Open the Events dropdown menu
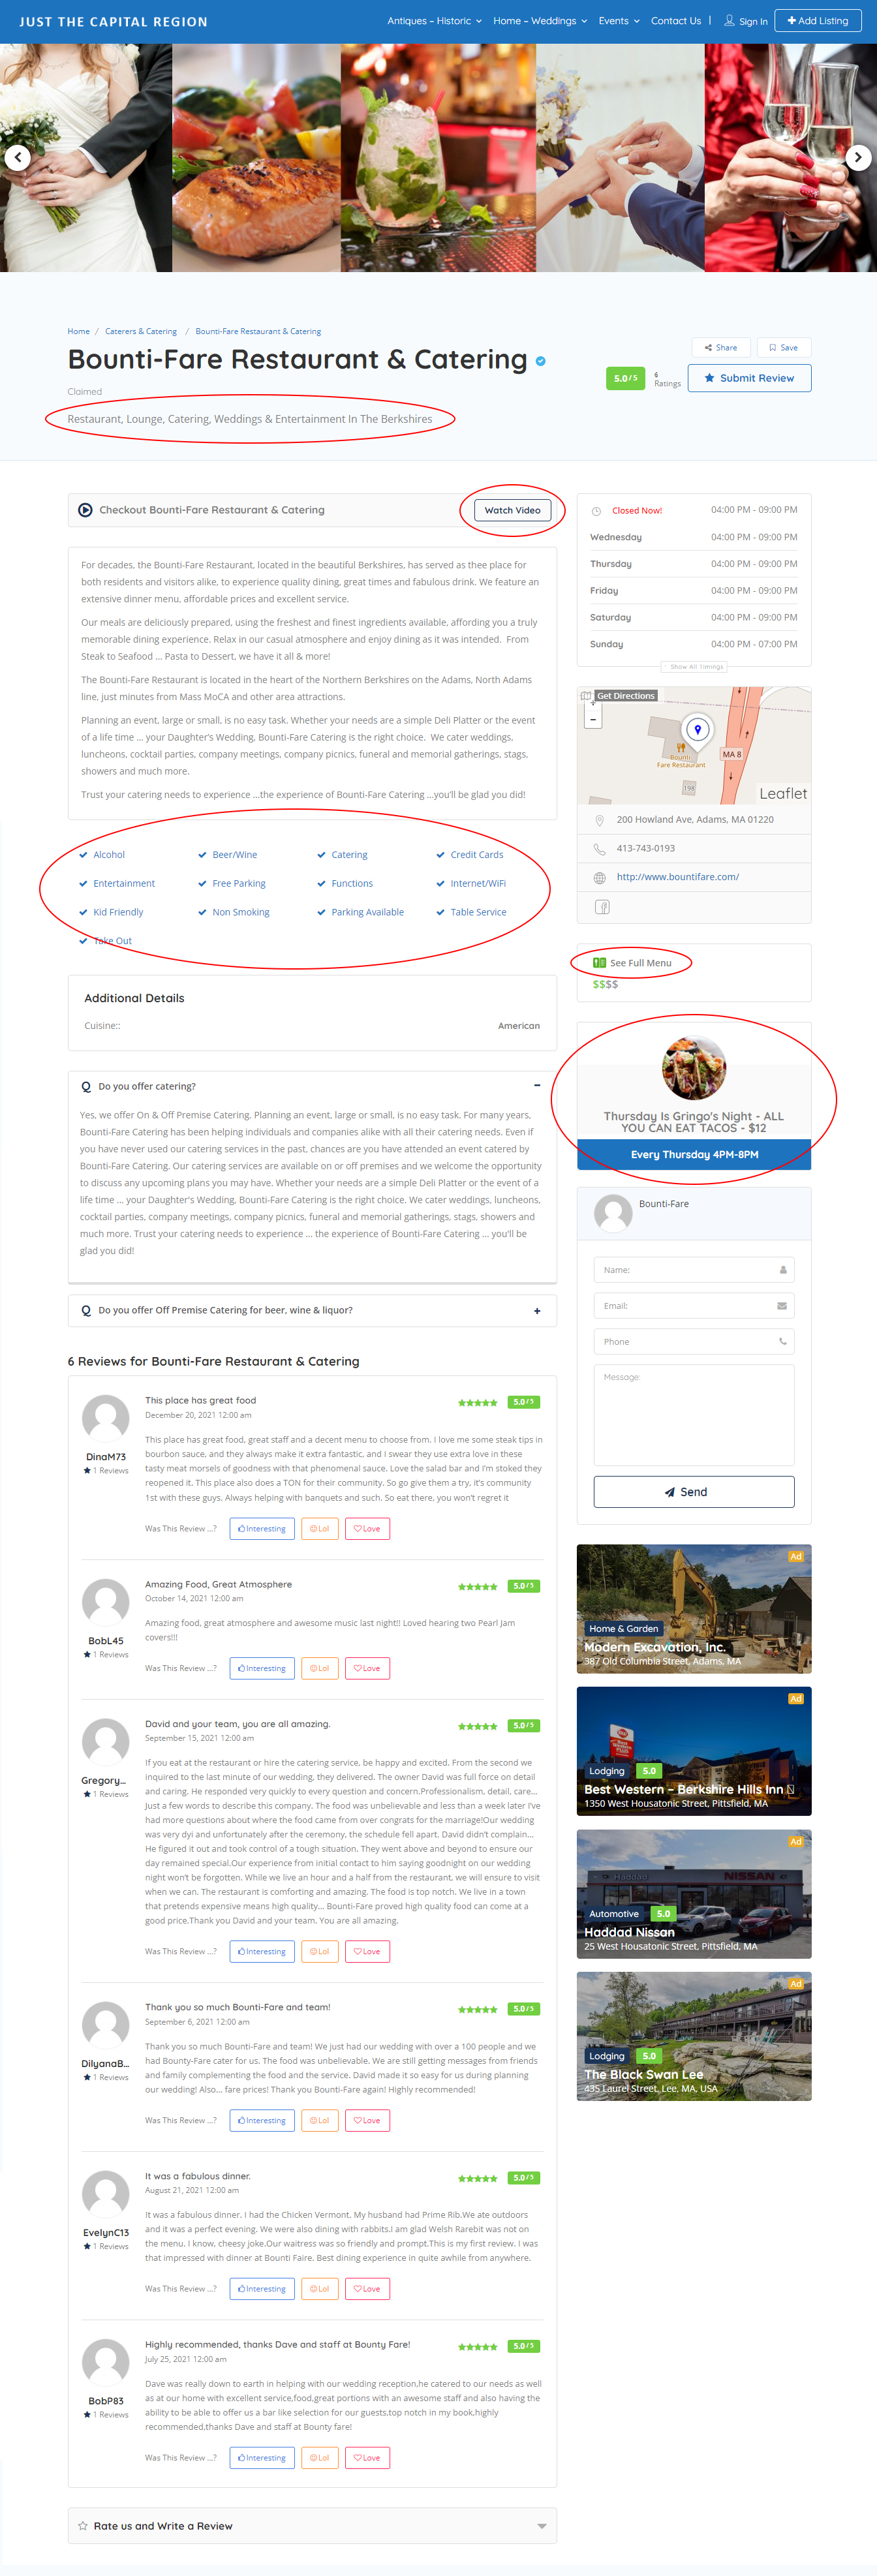 [618, 21]
